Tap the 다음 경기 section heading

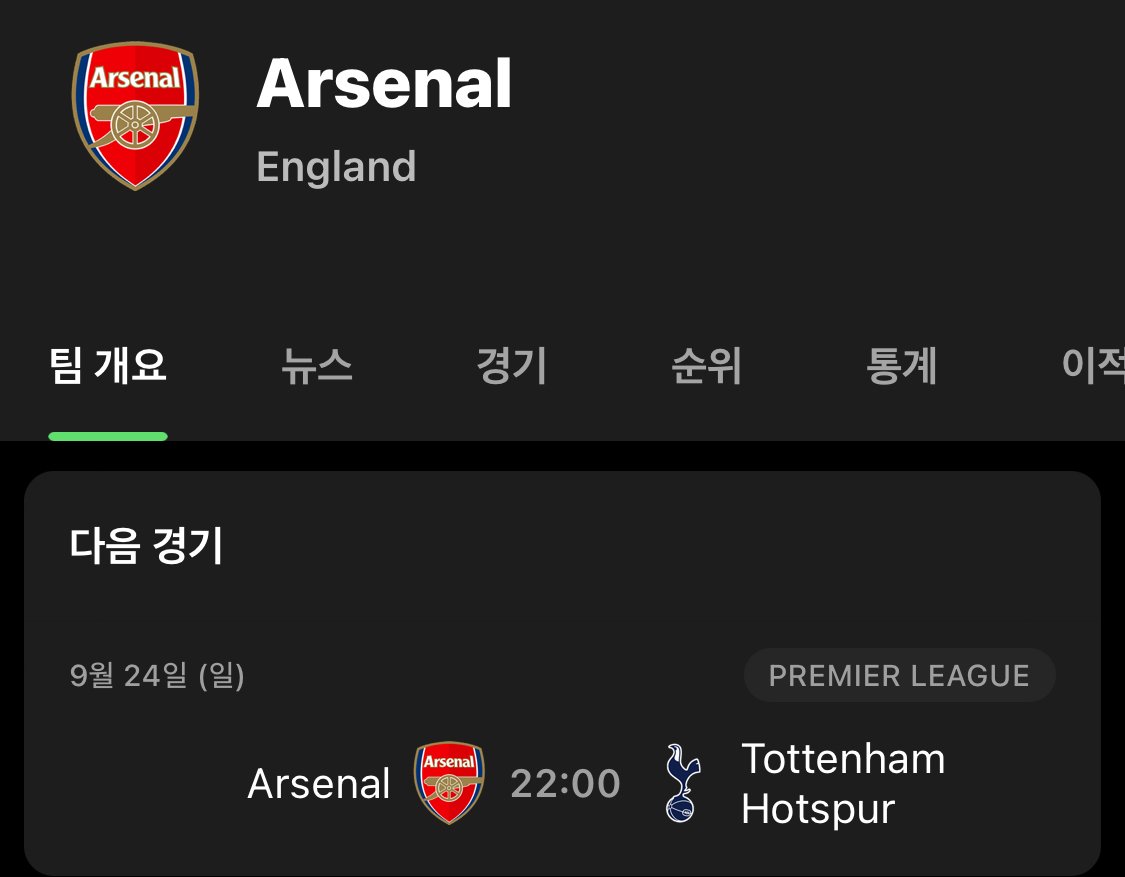(x=146, y=545)
